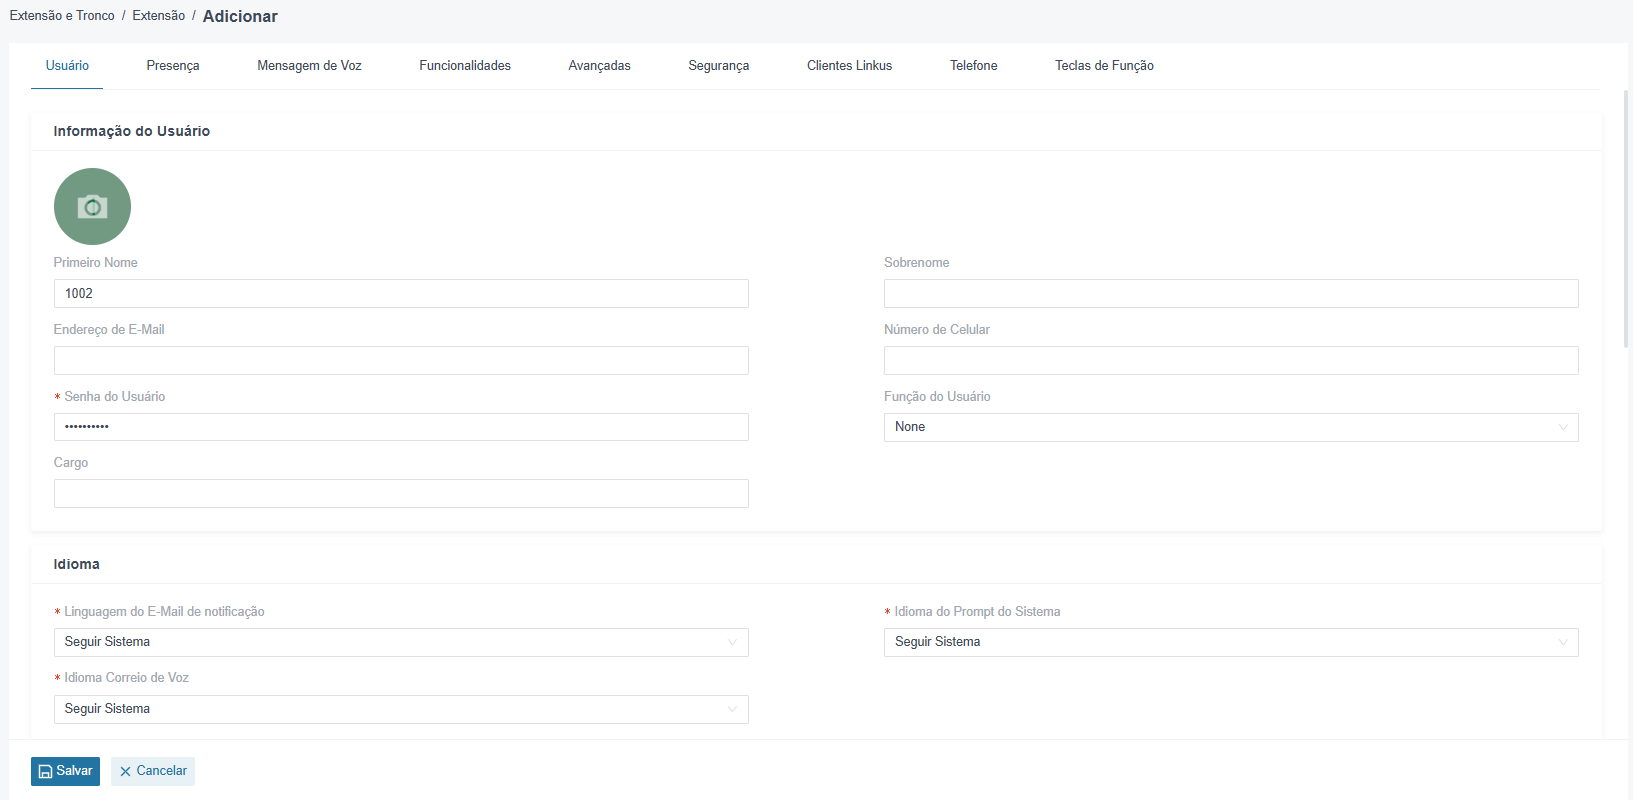Click the Primeiro Nome field containing 1002
Screen dimensions: 1633x800
coord(401,293)
